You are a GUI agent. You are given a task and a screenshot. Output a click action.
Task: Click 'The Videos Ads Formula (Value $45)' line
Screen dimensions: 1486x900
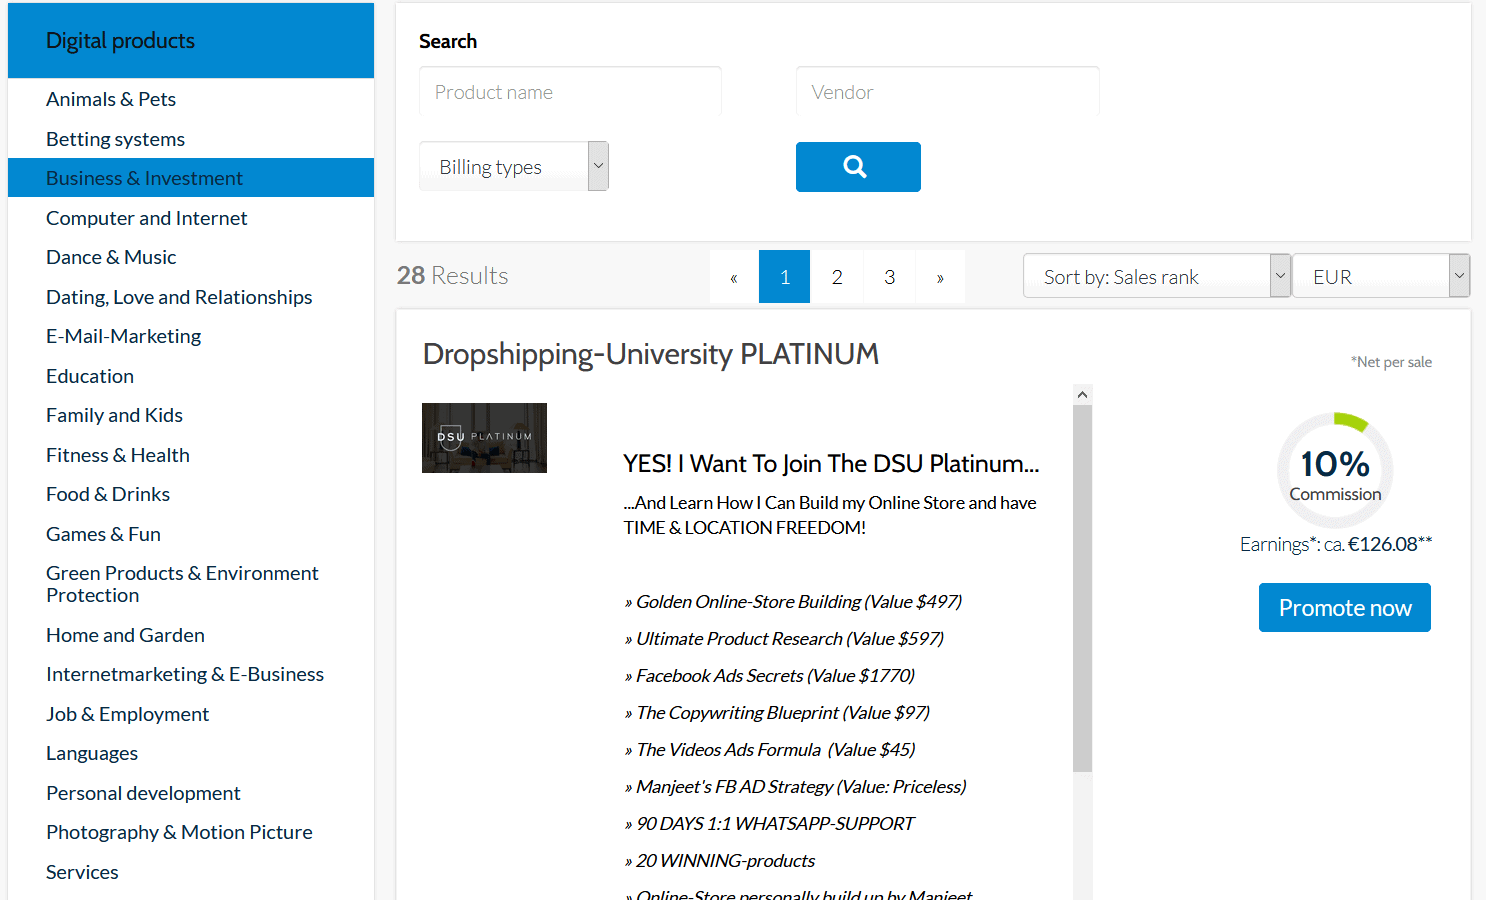coord(769,750)
